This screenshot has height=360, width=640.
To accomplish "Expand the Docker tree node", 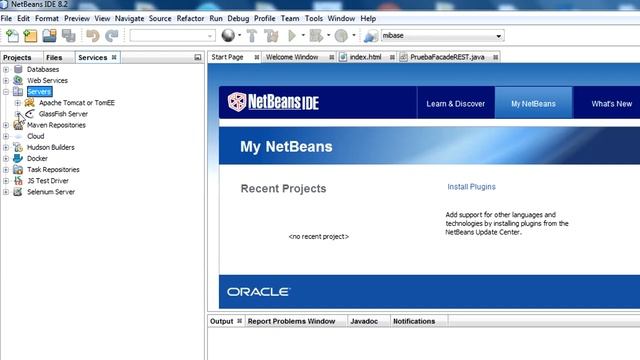I will 6,158.
